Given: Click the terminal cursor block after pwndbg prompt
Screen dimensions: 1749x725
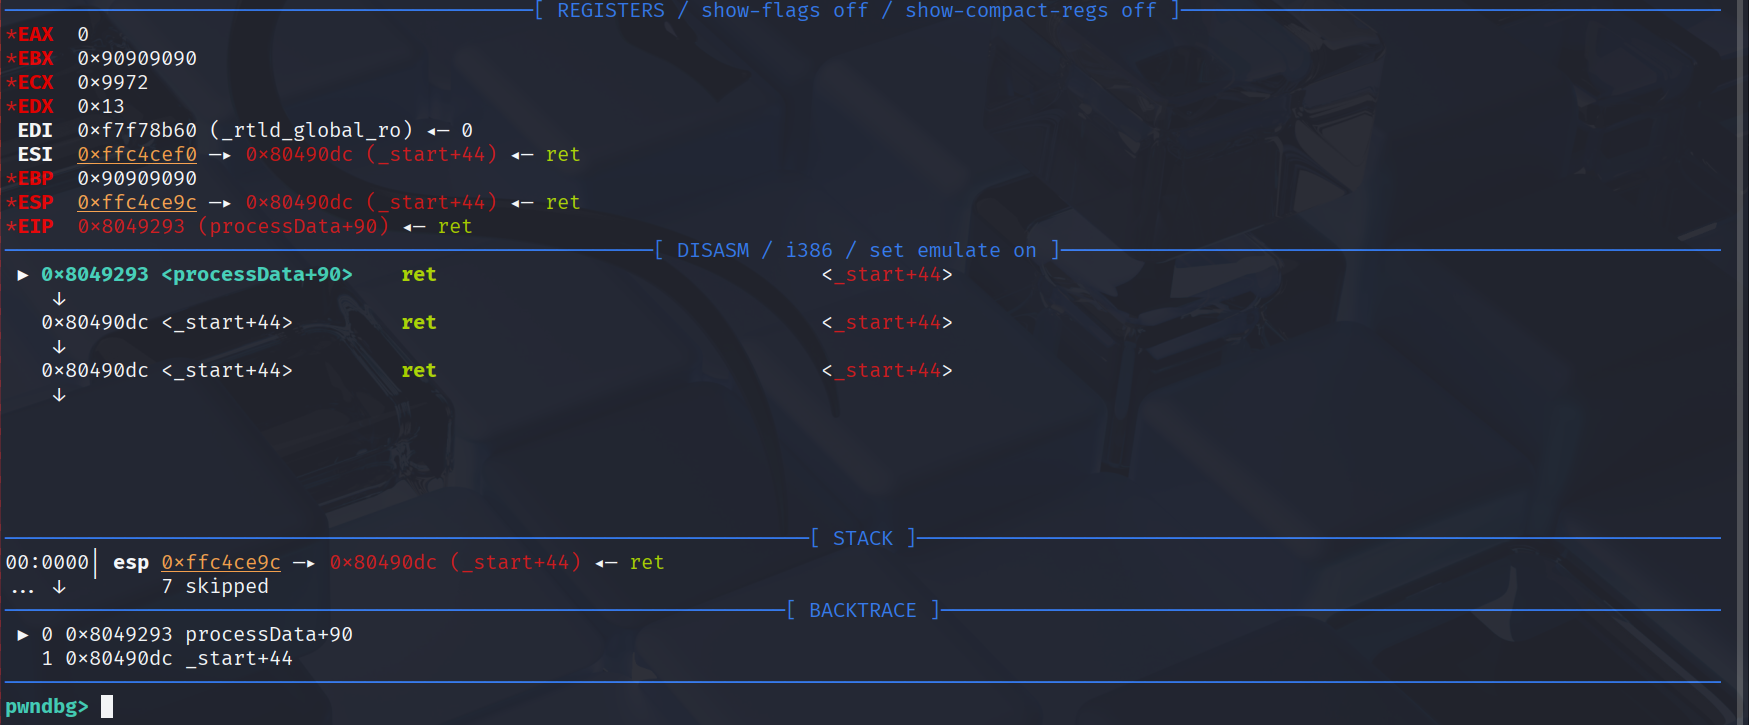Looking at the screenshot, I should (107, 707).
